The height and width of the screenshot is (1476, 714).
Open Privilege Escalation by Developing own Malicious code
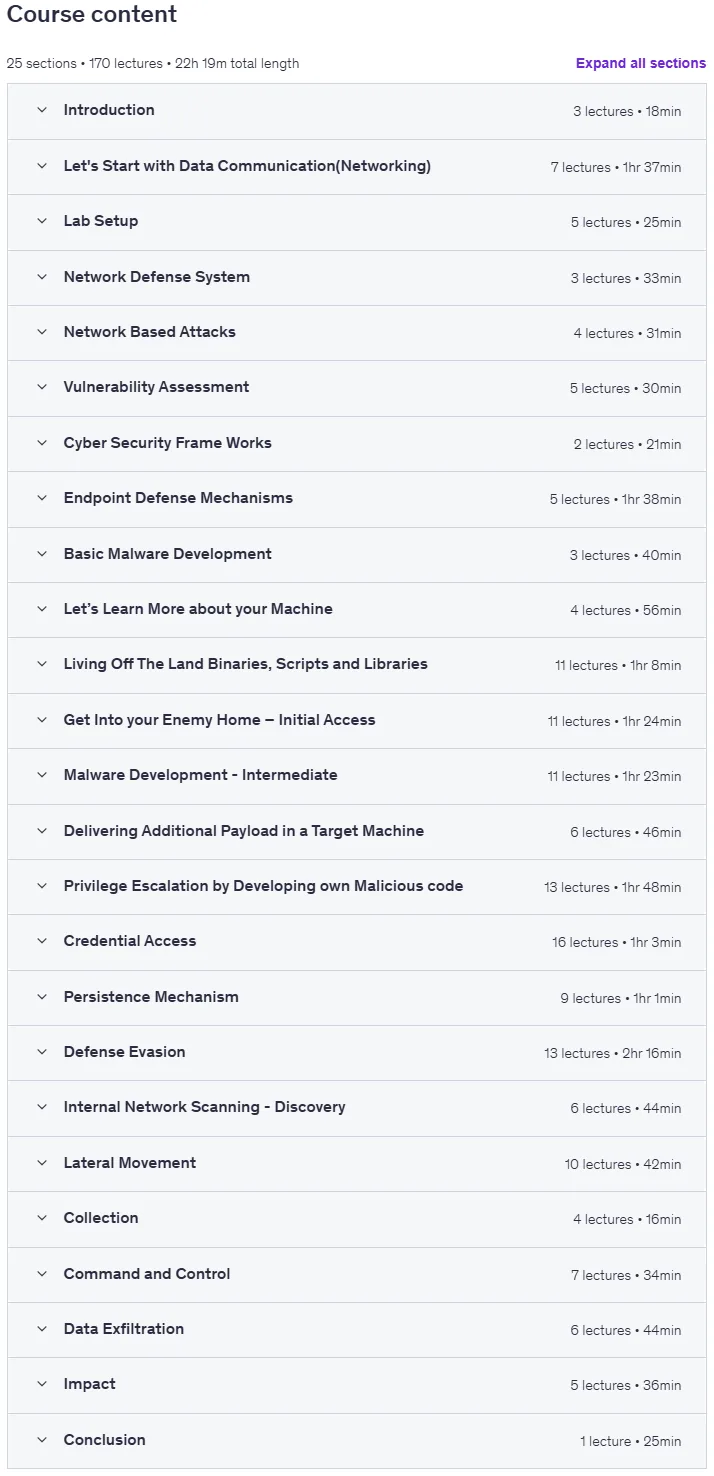click(264, 886)
